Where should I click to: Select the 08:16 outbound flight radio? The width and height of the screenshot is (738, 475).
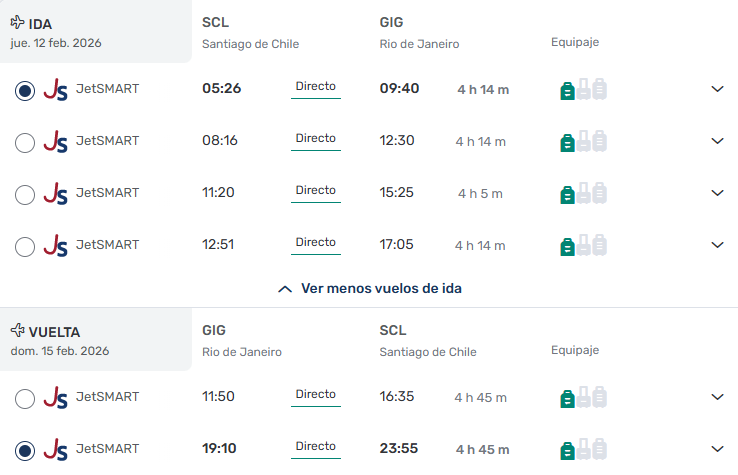(25, 142)
